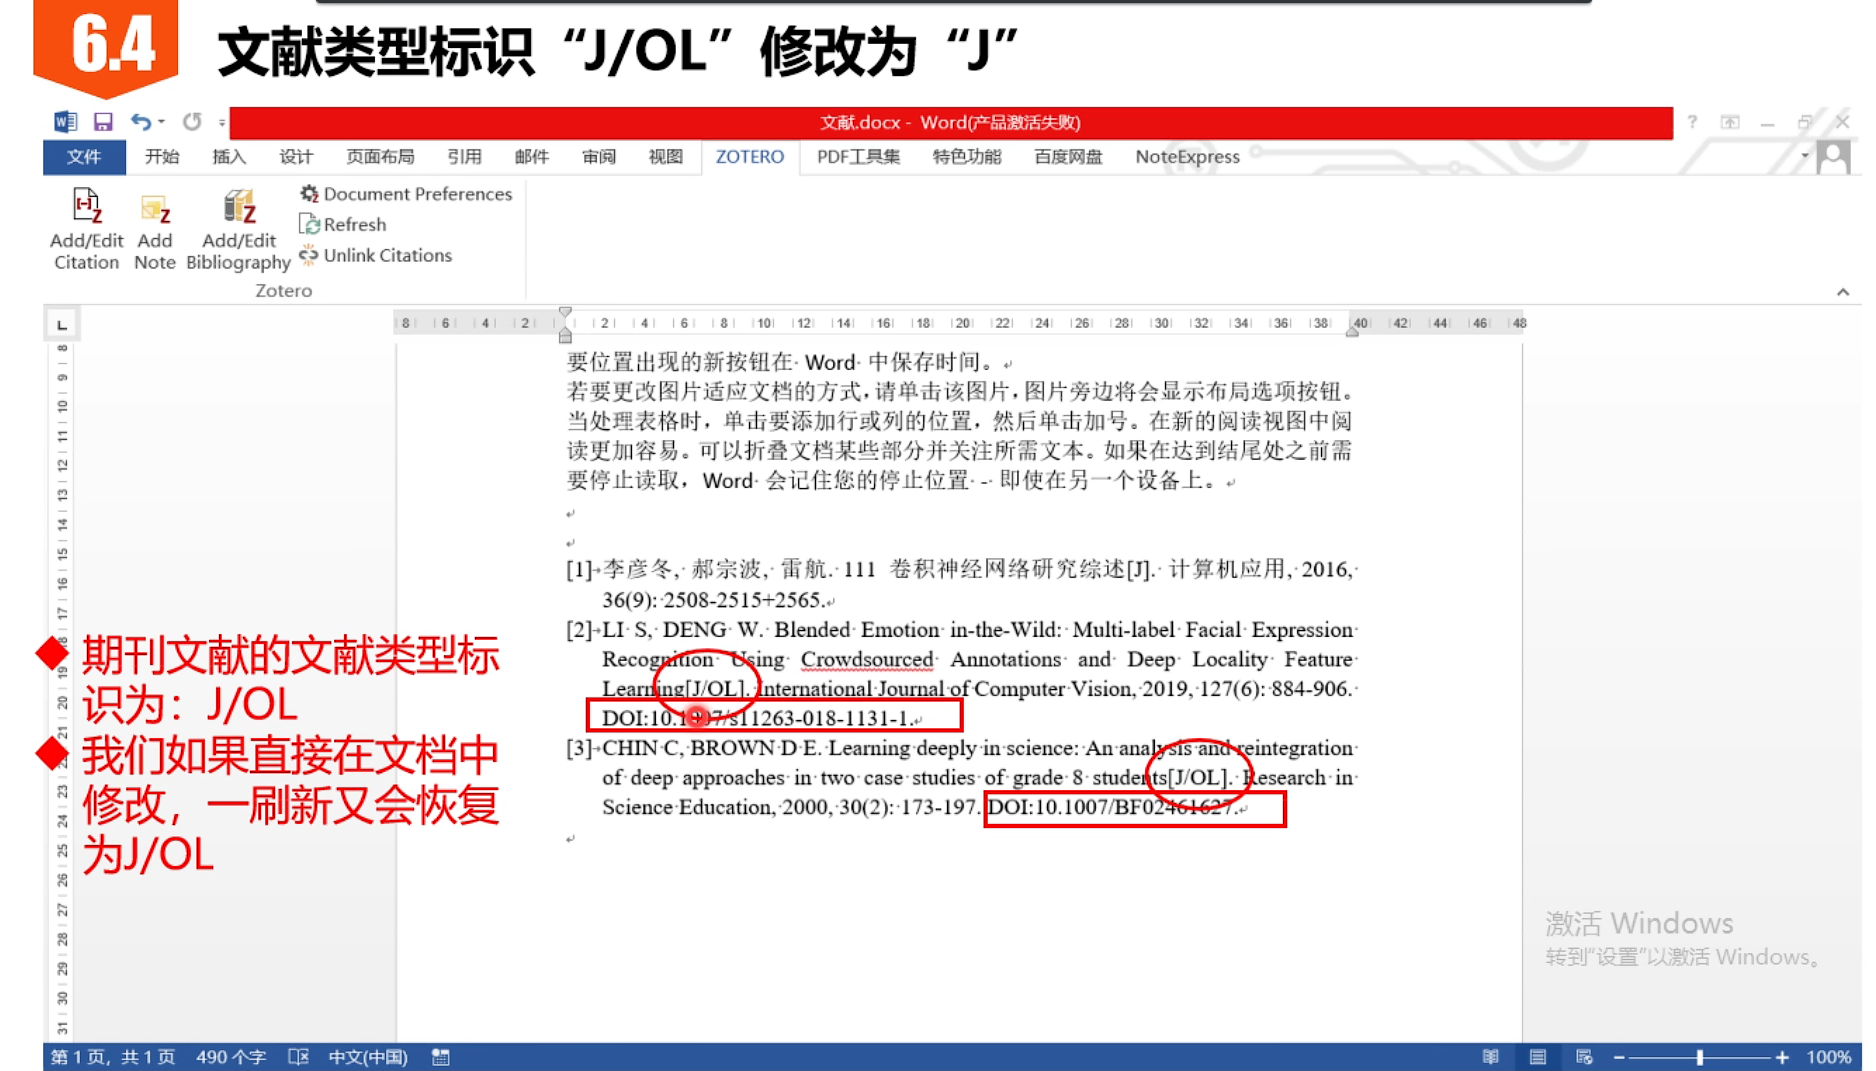This screenshot has width=1876, height=1071.
Task: Switch to Print Layout view icon
Action: point(1538,1057)
